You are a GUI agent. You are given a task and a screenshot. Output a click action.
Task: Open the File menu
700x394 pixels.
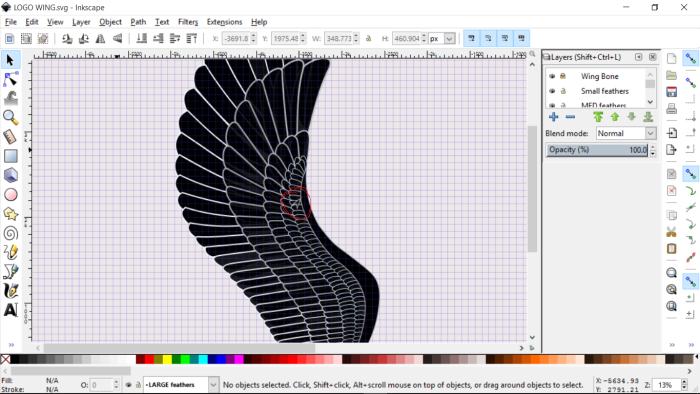(x=11, y=22)
